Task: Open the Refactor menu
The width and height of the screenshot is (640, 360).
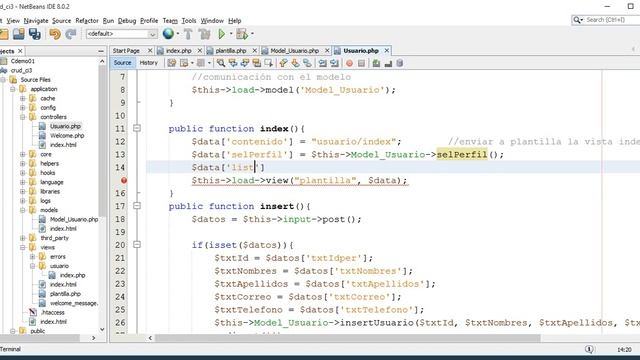Action: pyautogui.click(x=87, y=21)
